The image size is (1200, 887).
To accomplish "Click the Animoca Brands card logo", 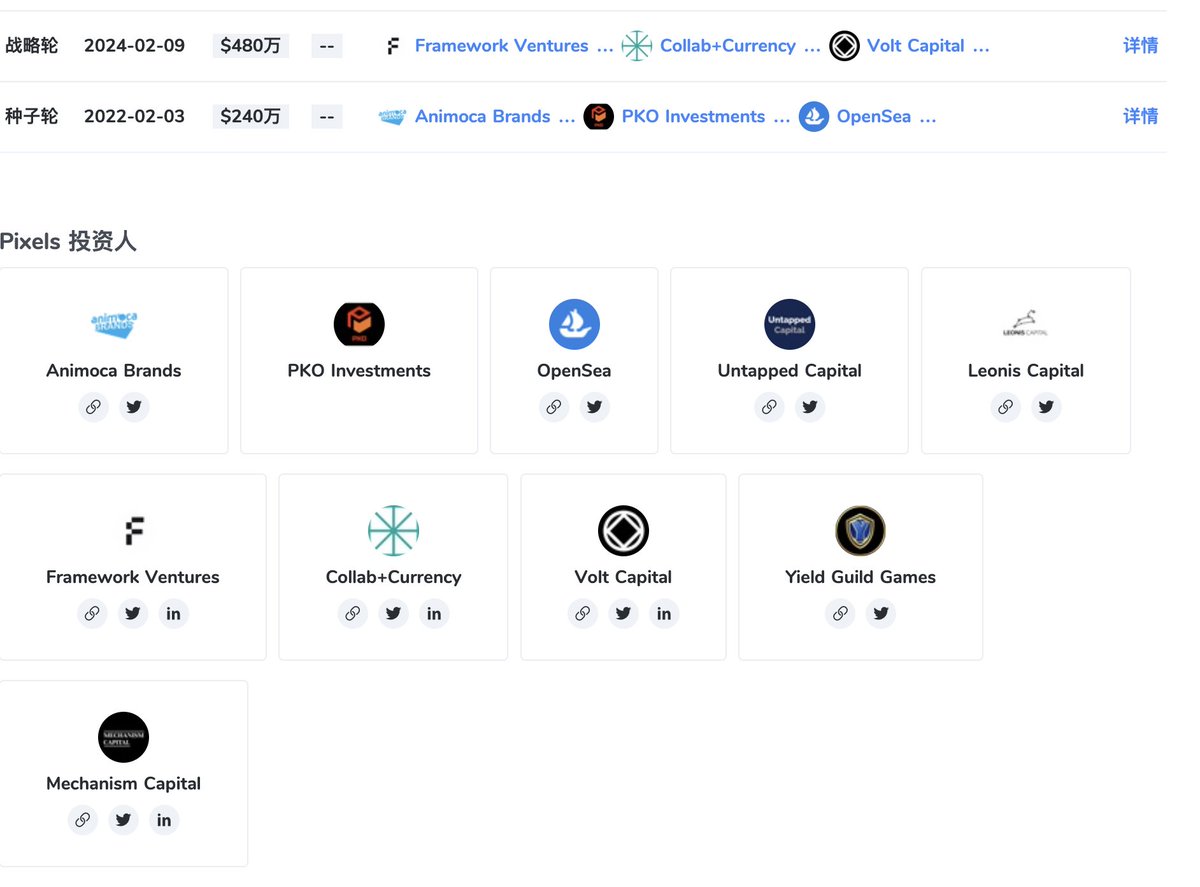I will tap(114, 324).
